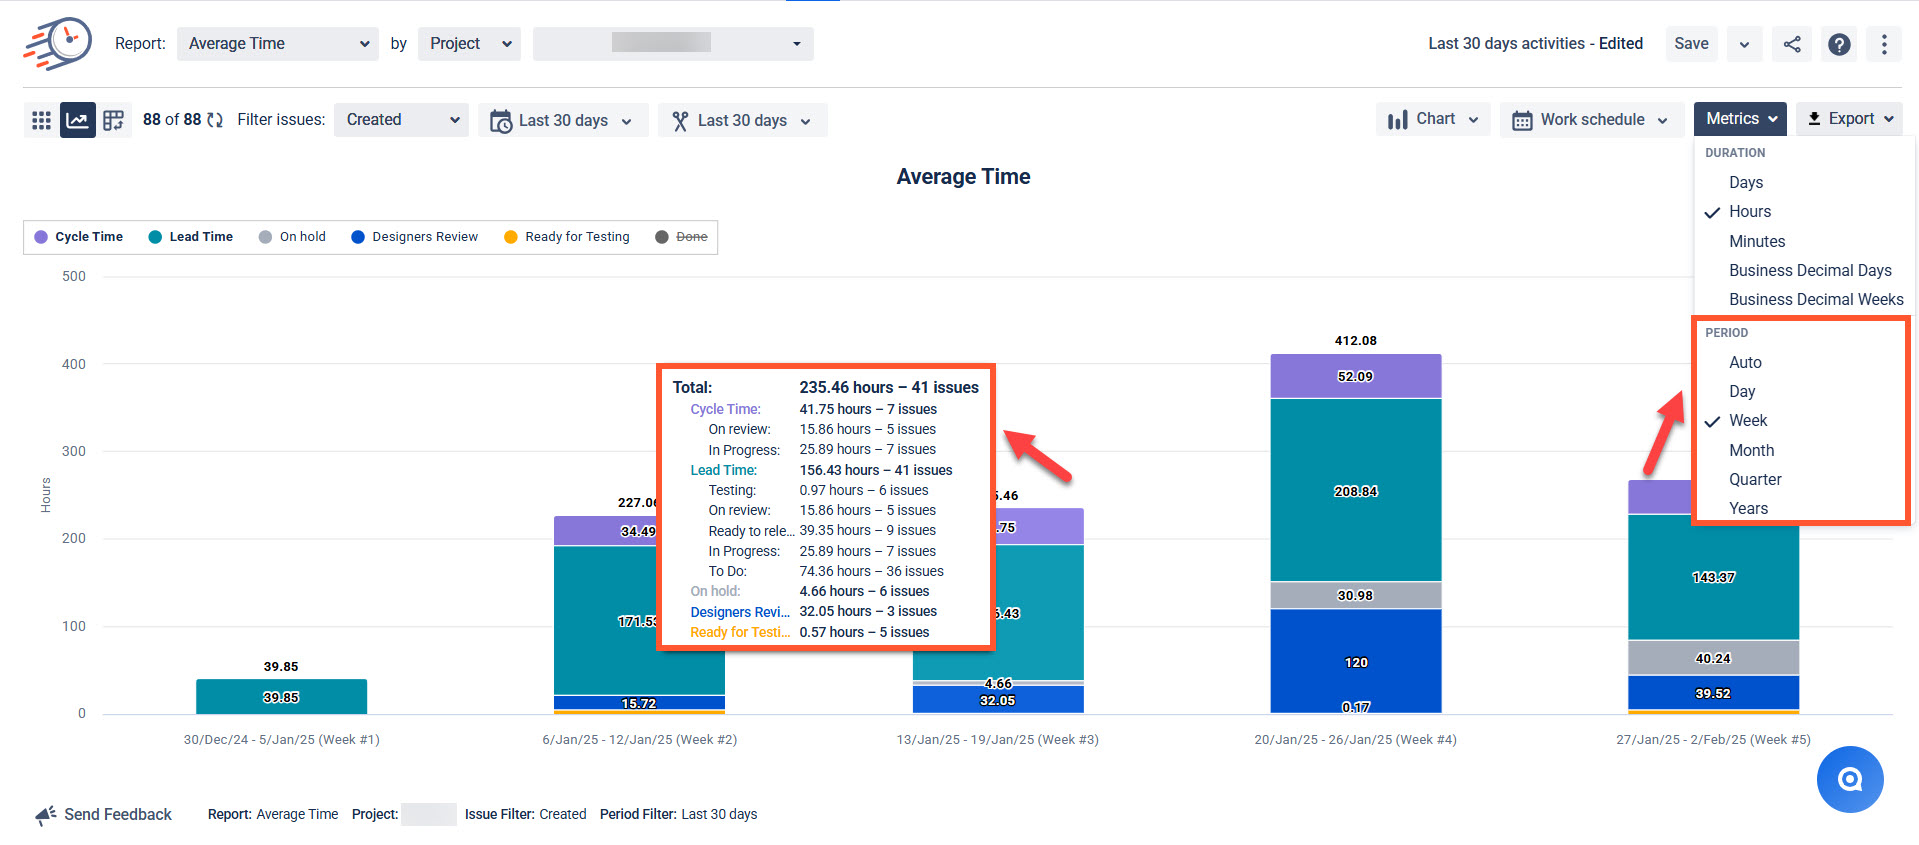Click the Chart bar icon
The image size is (1919, 845).
point(1398,120)
